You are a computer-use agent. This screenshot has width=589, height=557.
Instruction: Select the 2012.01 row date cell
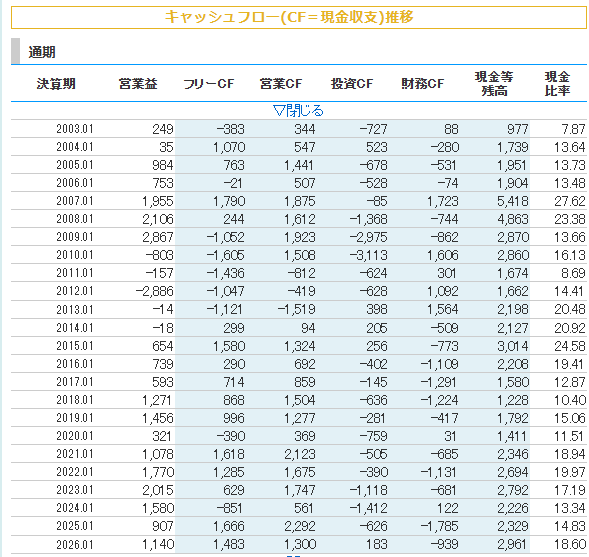point(74,291)
